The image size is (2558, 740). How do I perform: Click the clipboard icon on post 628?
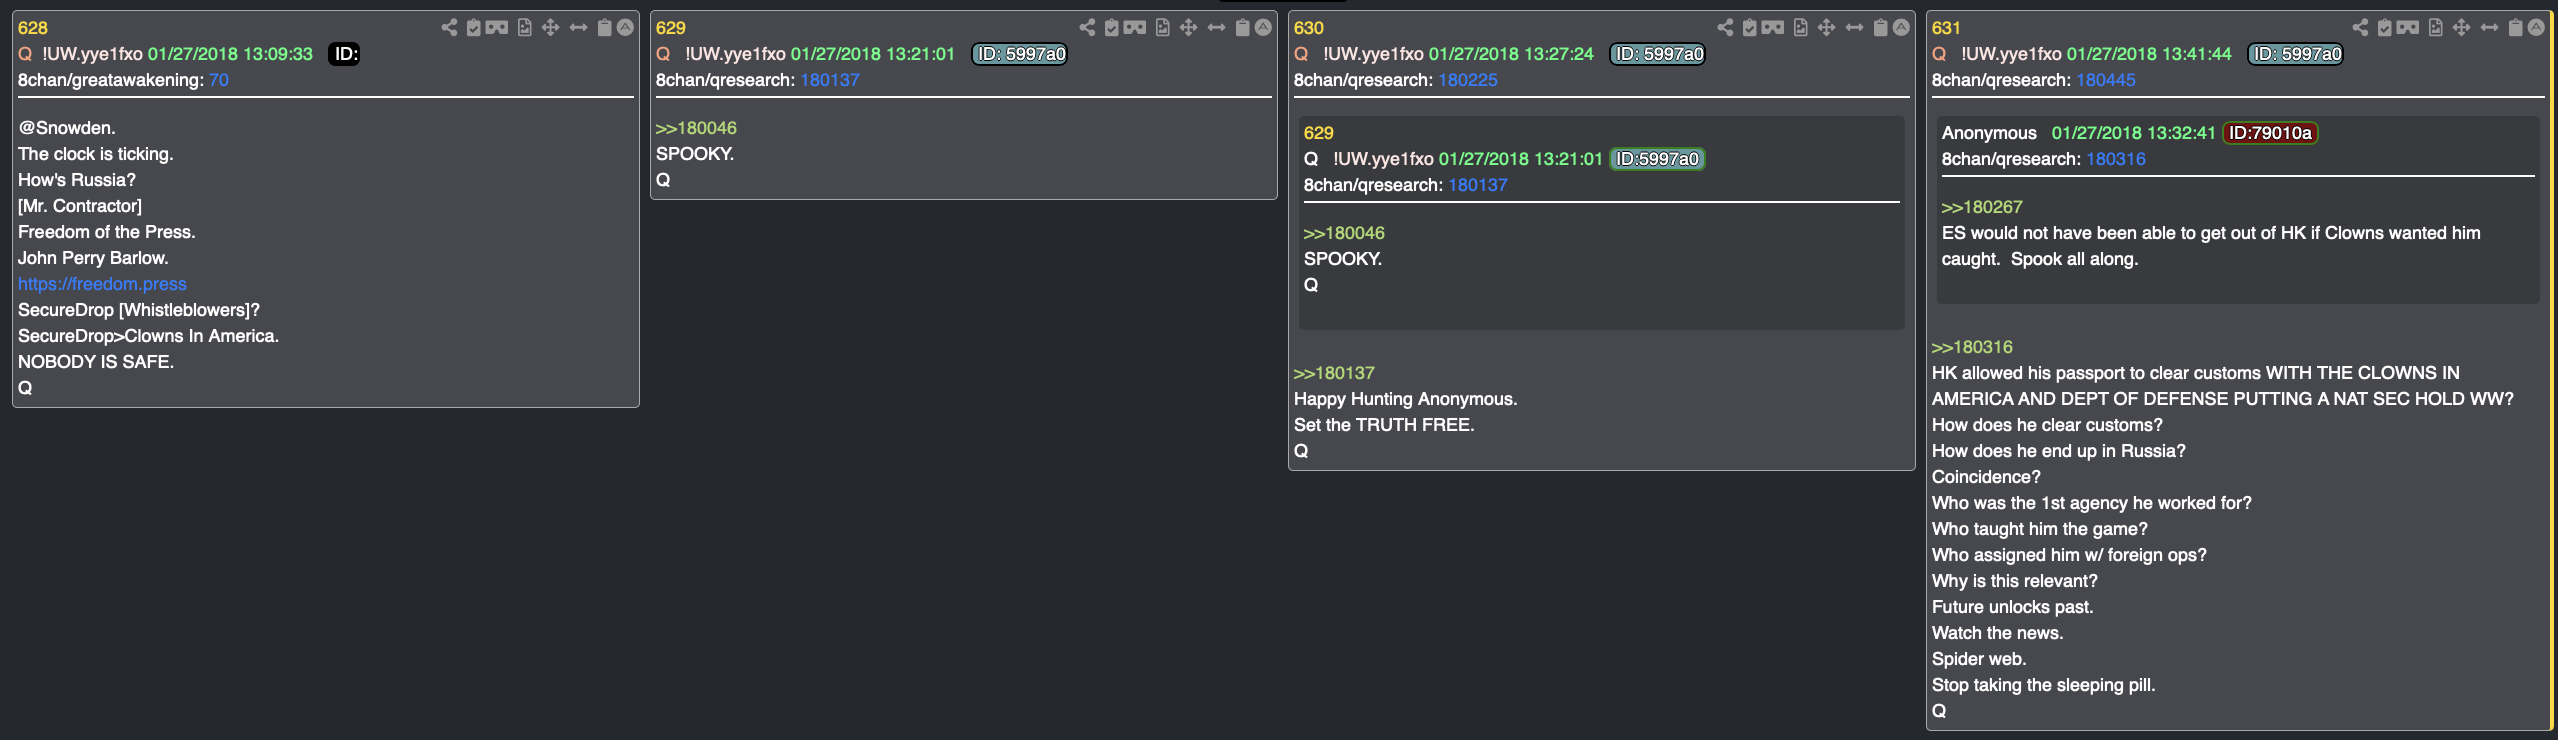coord(604,27)
